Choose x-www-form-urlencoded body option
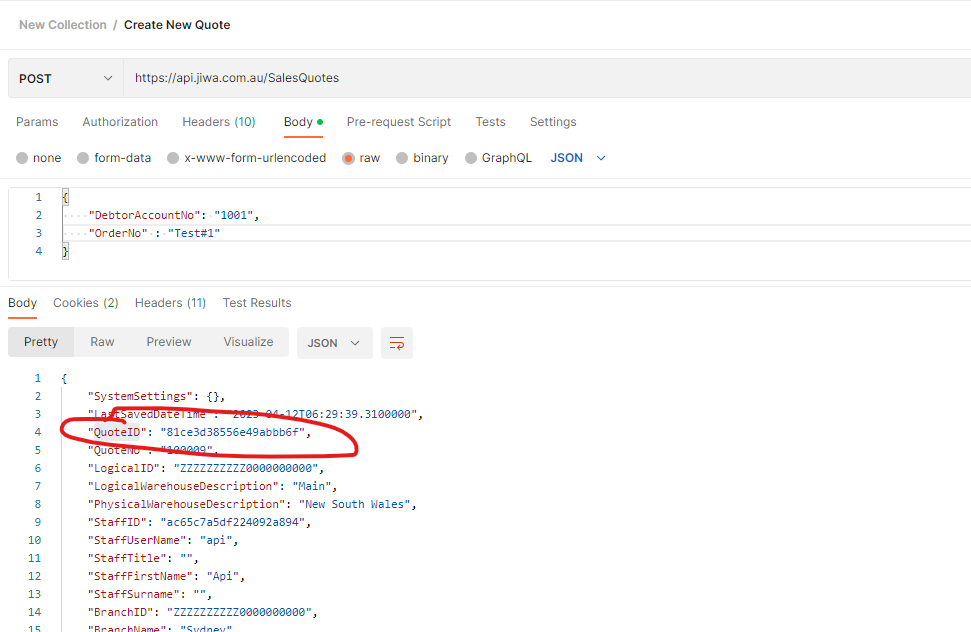 [173, 158]
